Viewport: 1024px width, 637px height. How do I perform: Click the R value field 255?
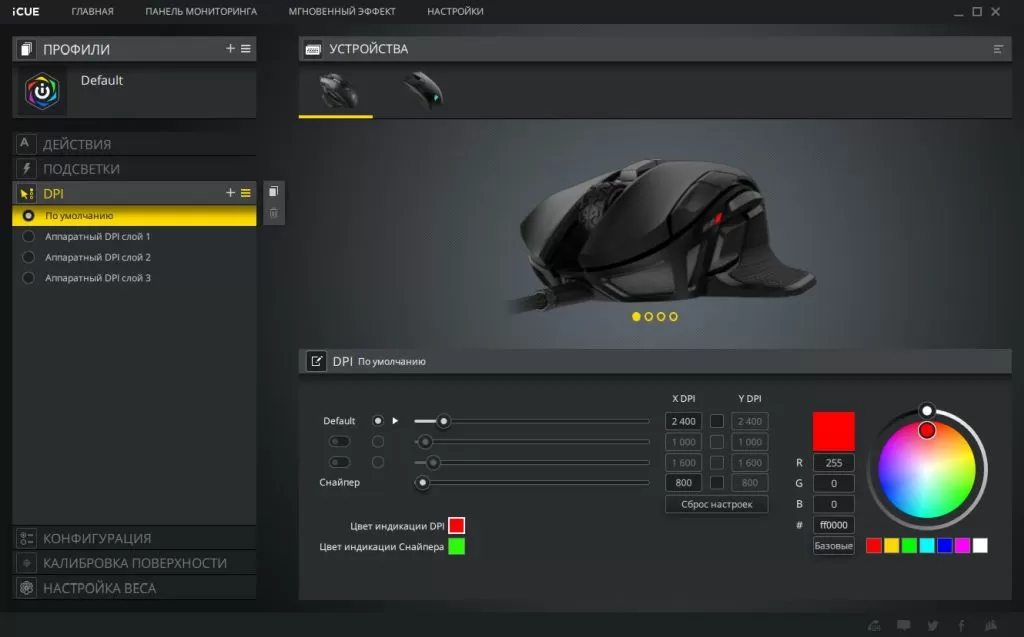pyautogui.click(x=833, y=463)
